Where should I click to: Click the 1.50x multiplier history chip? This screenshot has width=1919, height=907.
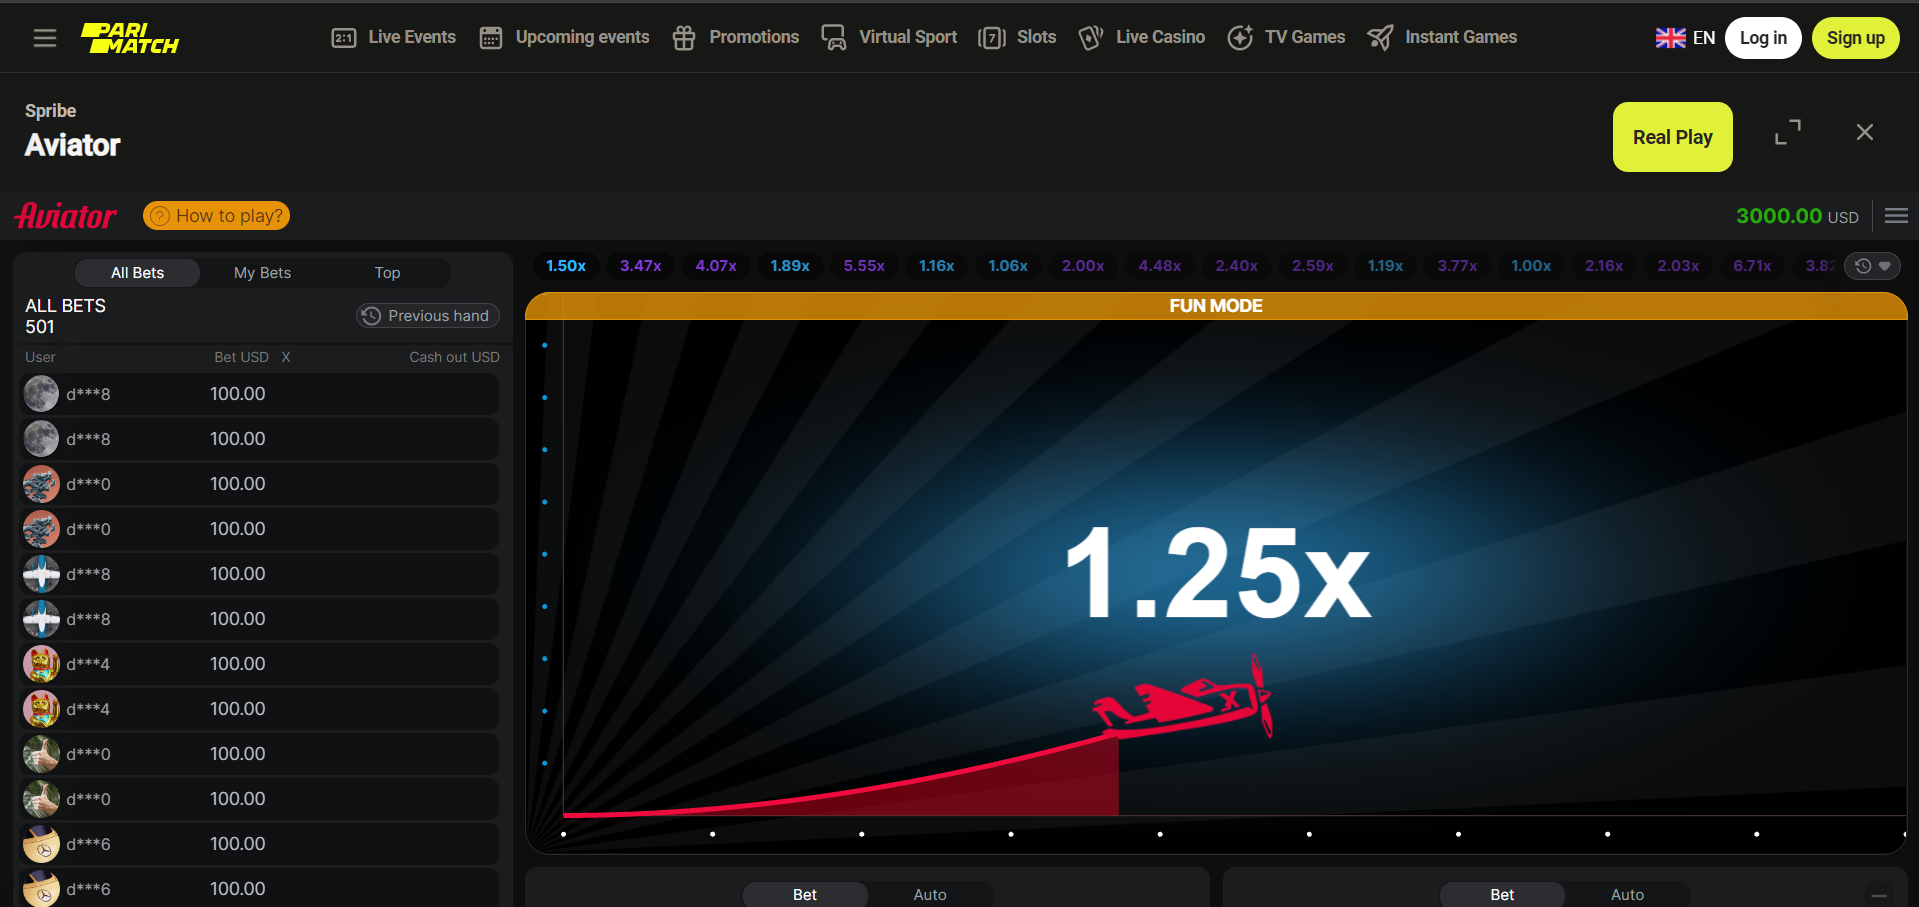click(566, 266)
